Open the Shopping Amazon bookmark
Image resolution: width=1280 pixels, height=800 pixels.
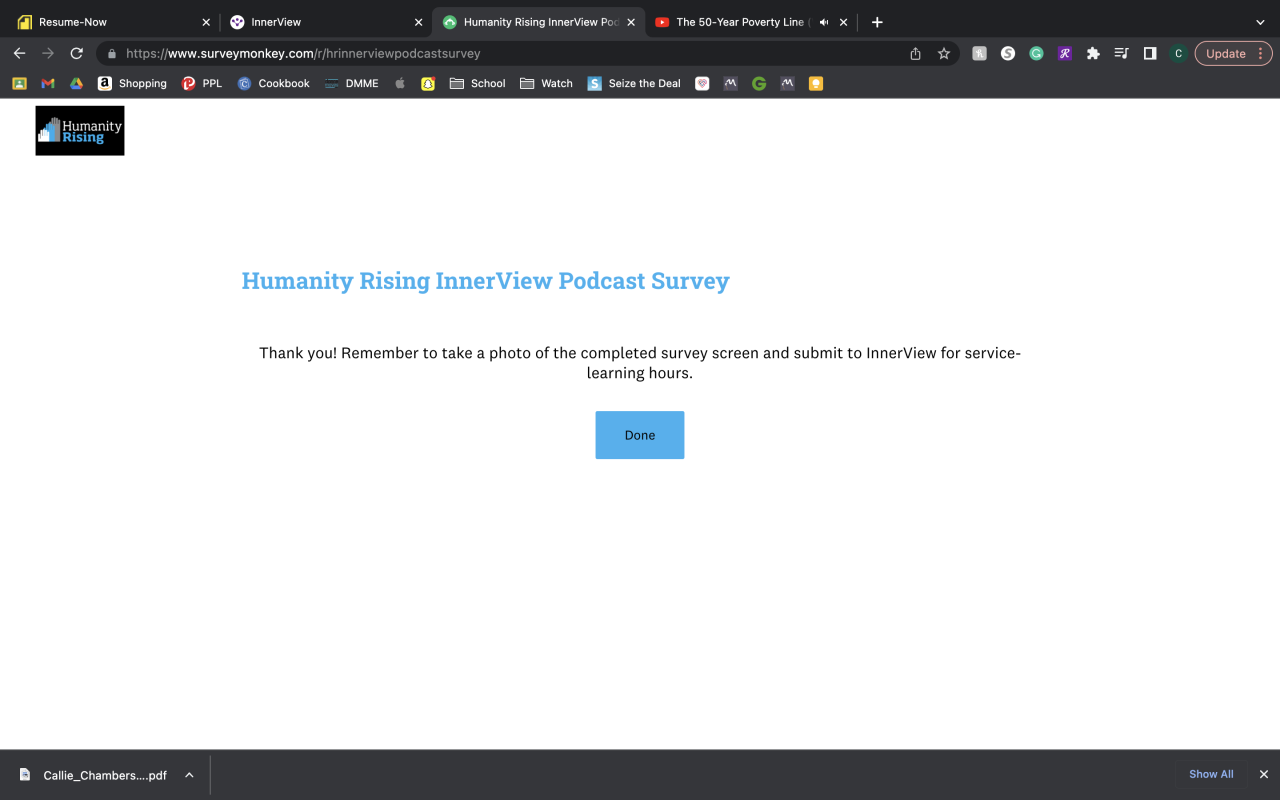132,84
